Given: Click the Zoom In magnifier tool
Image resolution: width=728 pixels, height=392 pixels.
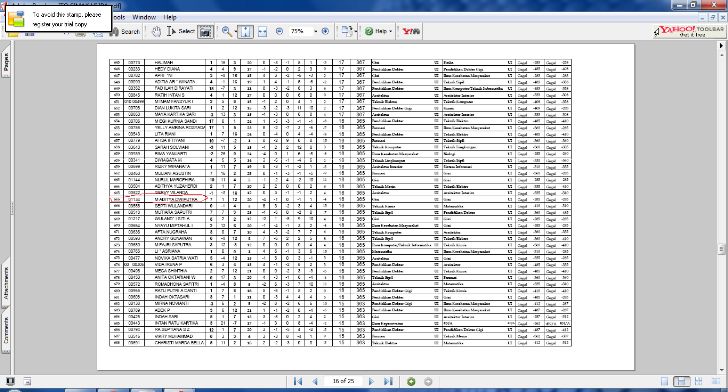Looking at the screenshot, I should point(227,32).
